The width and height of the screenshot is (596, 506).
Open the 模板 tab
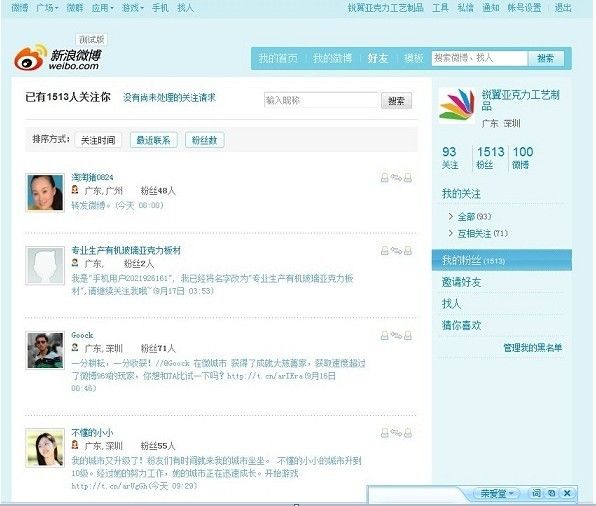pos(414,58)
